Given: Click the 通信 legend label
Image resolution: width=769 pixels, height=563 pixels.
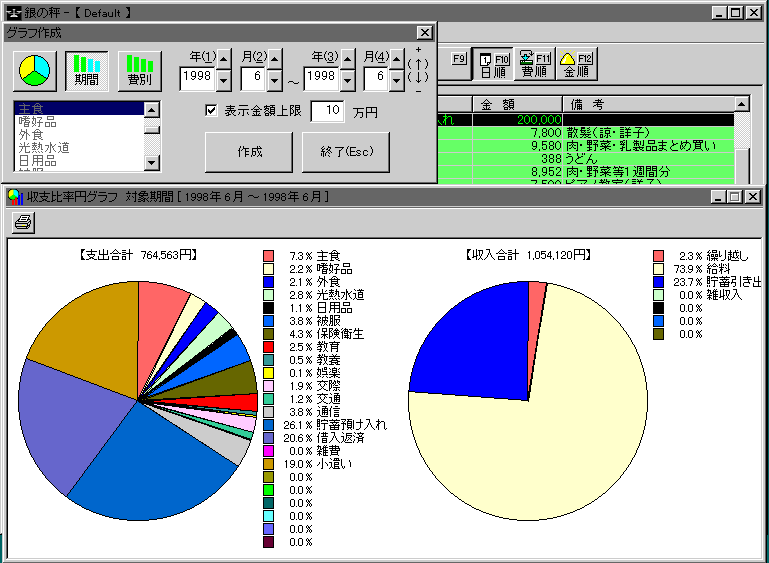Looking at the screenshot, I should (x=328, y=412).
